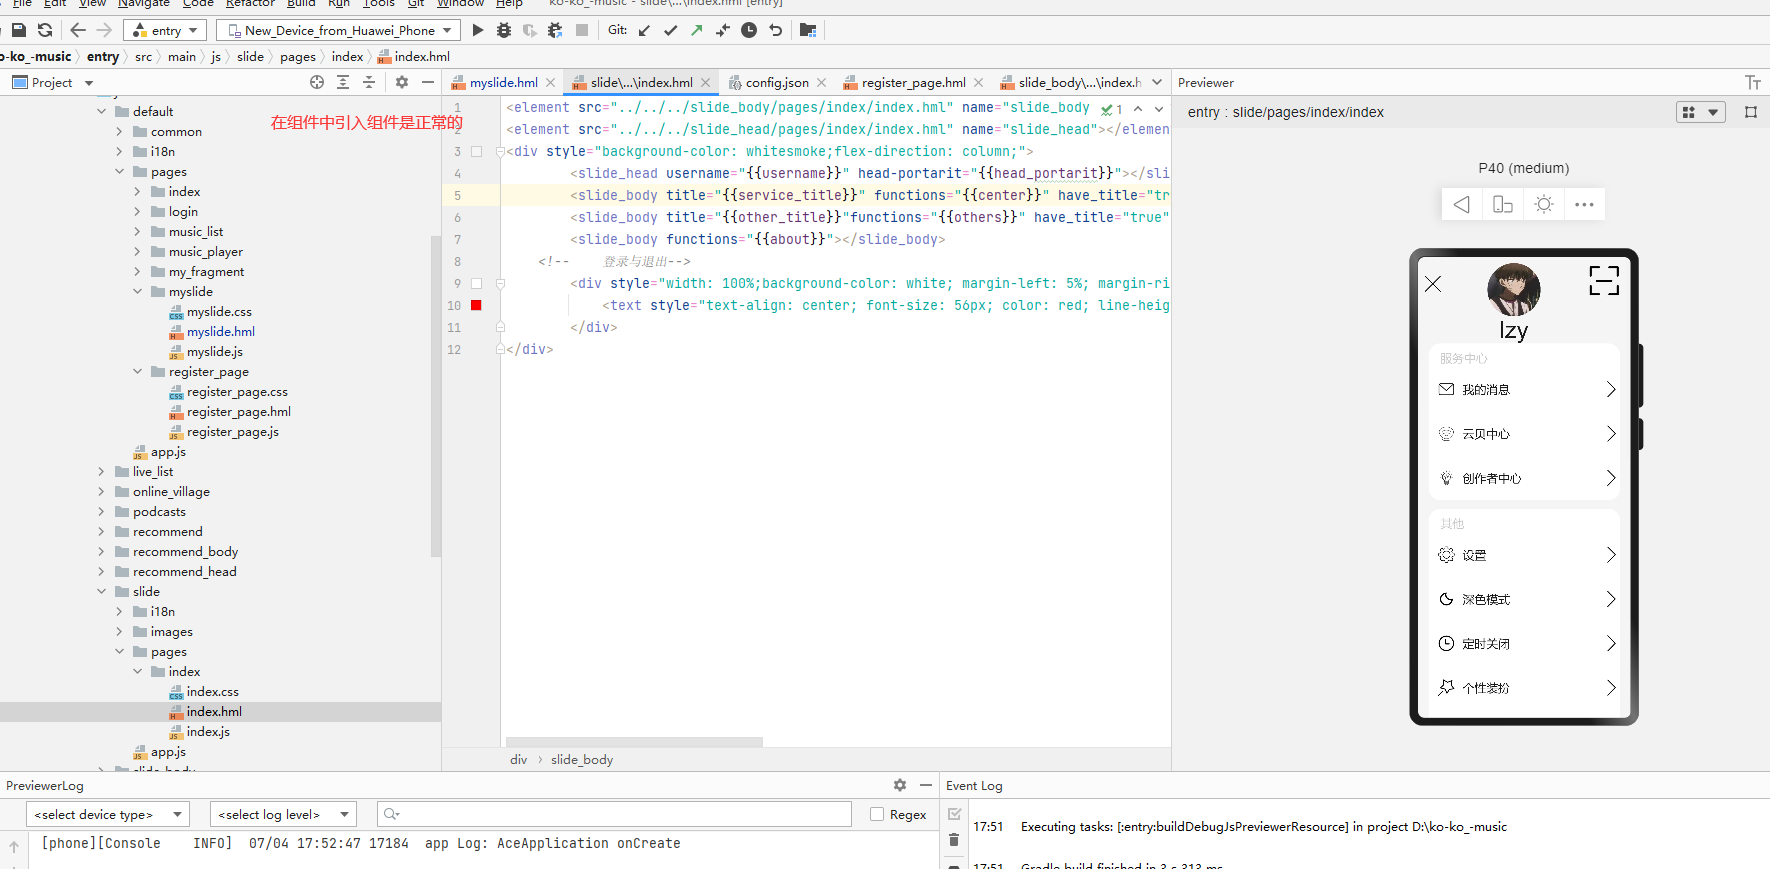Image resolution: width=1770 pixels, height=869 pixels.
Task: Show Git history with the clock icon
Action: tap(749, 30)
